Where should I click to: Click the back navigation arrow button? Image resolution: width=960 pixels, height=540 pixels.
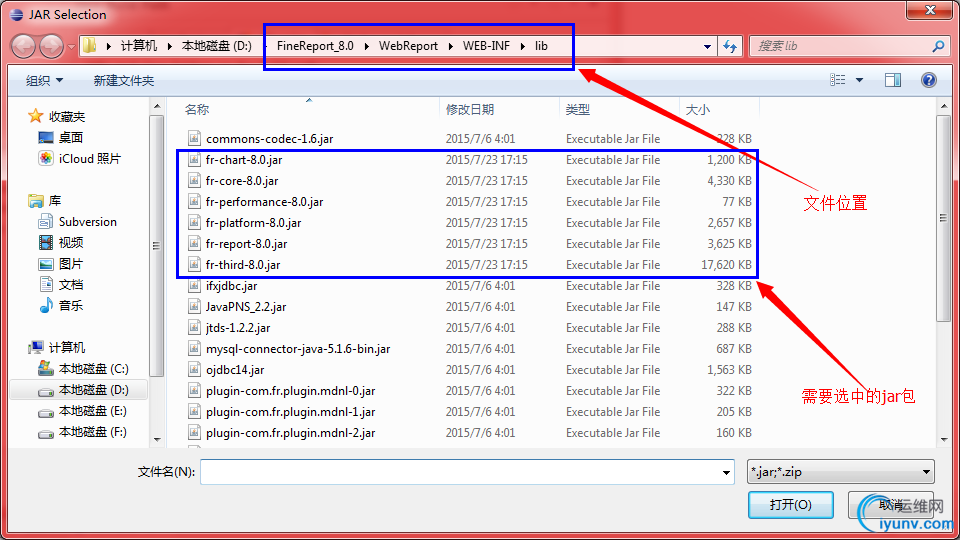point(24,46)
